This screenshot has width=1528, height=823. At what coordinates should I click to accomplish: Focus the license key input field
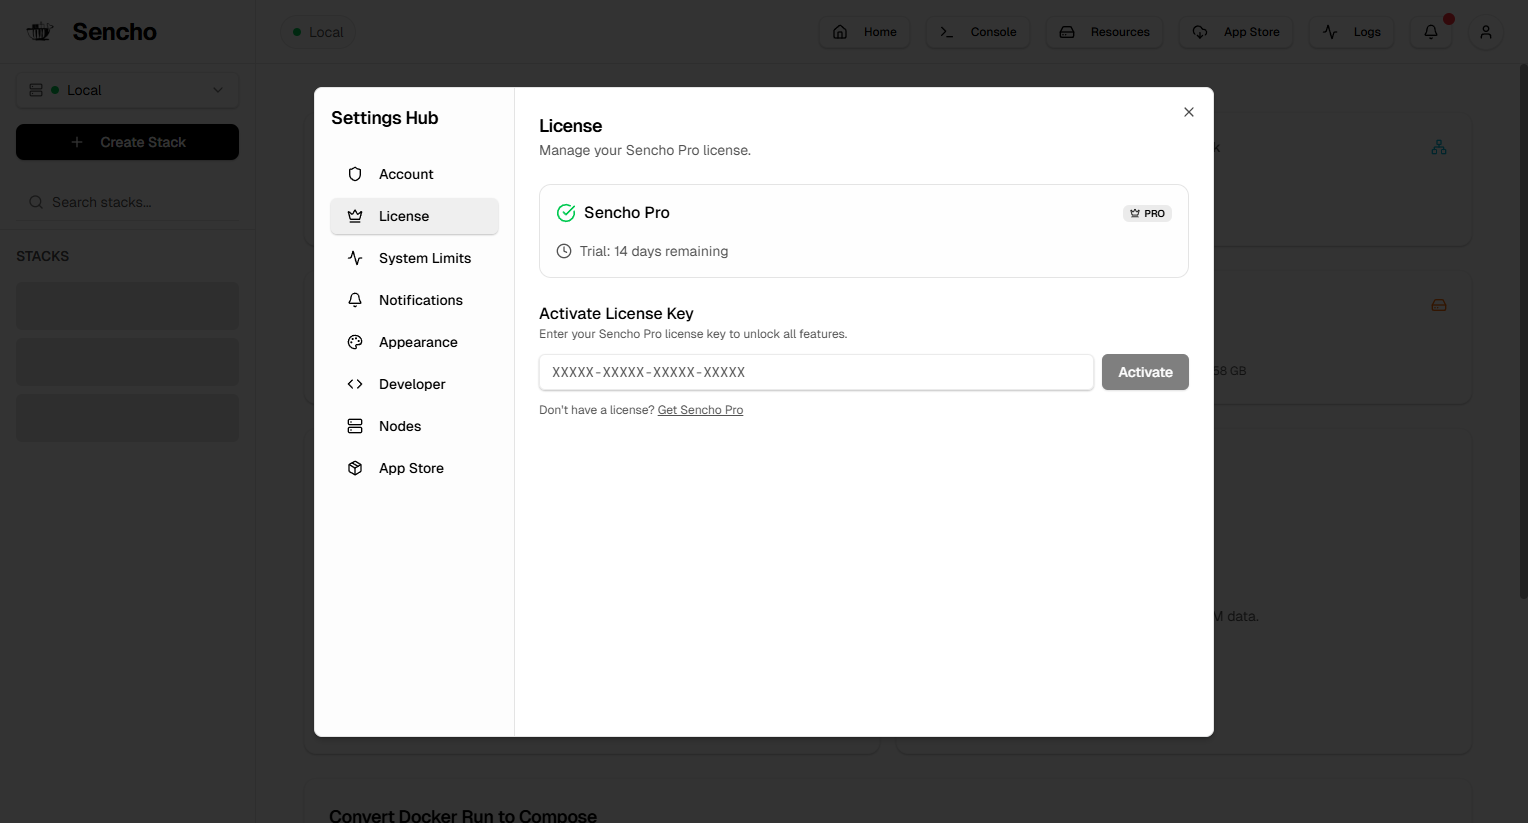pyautogui.click(x=816, y=372)
